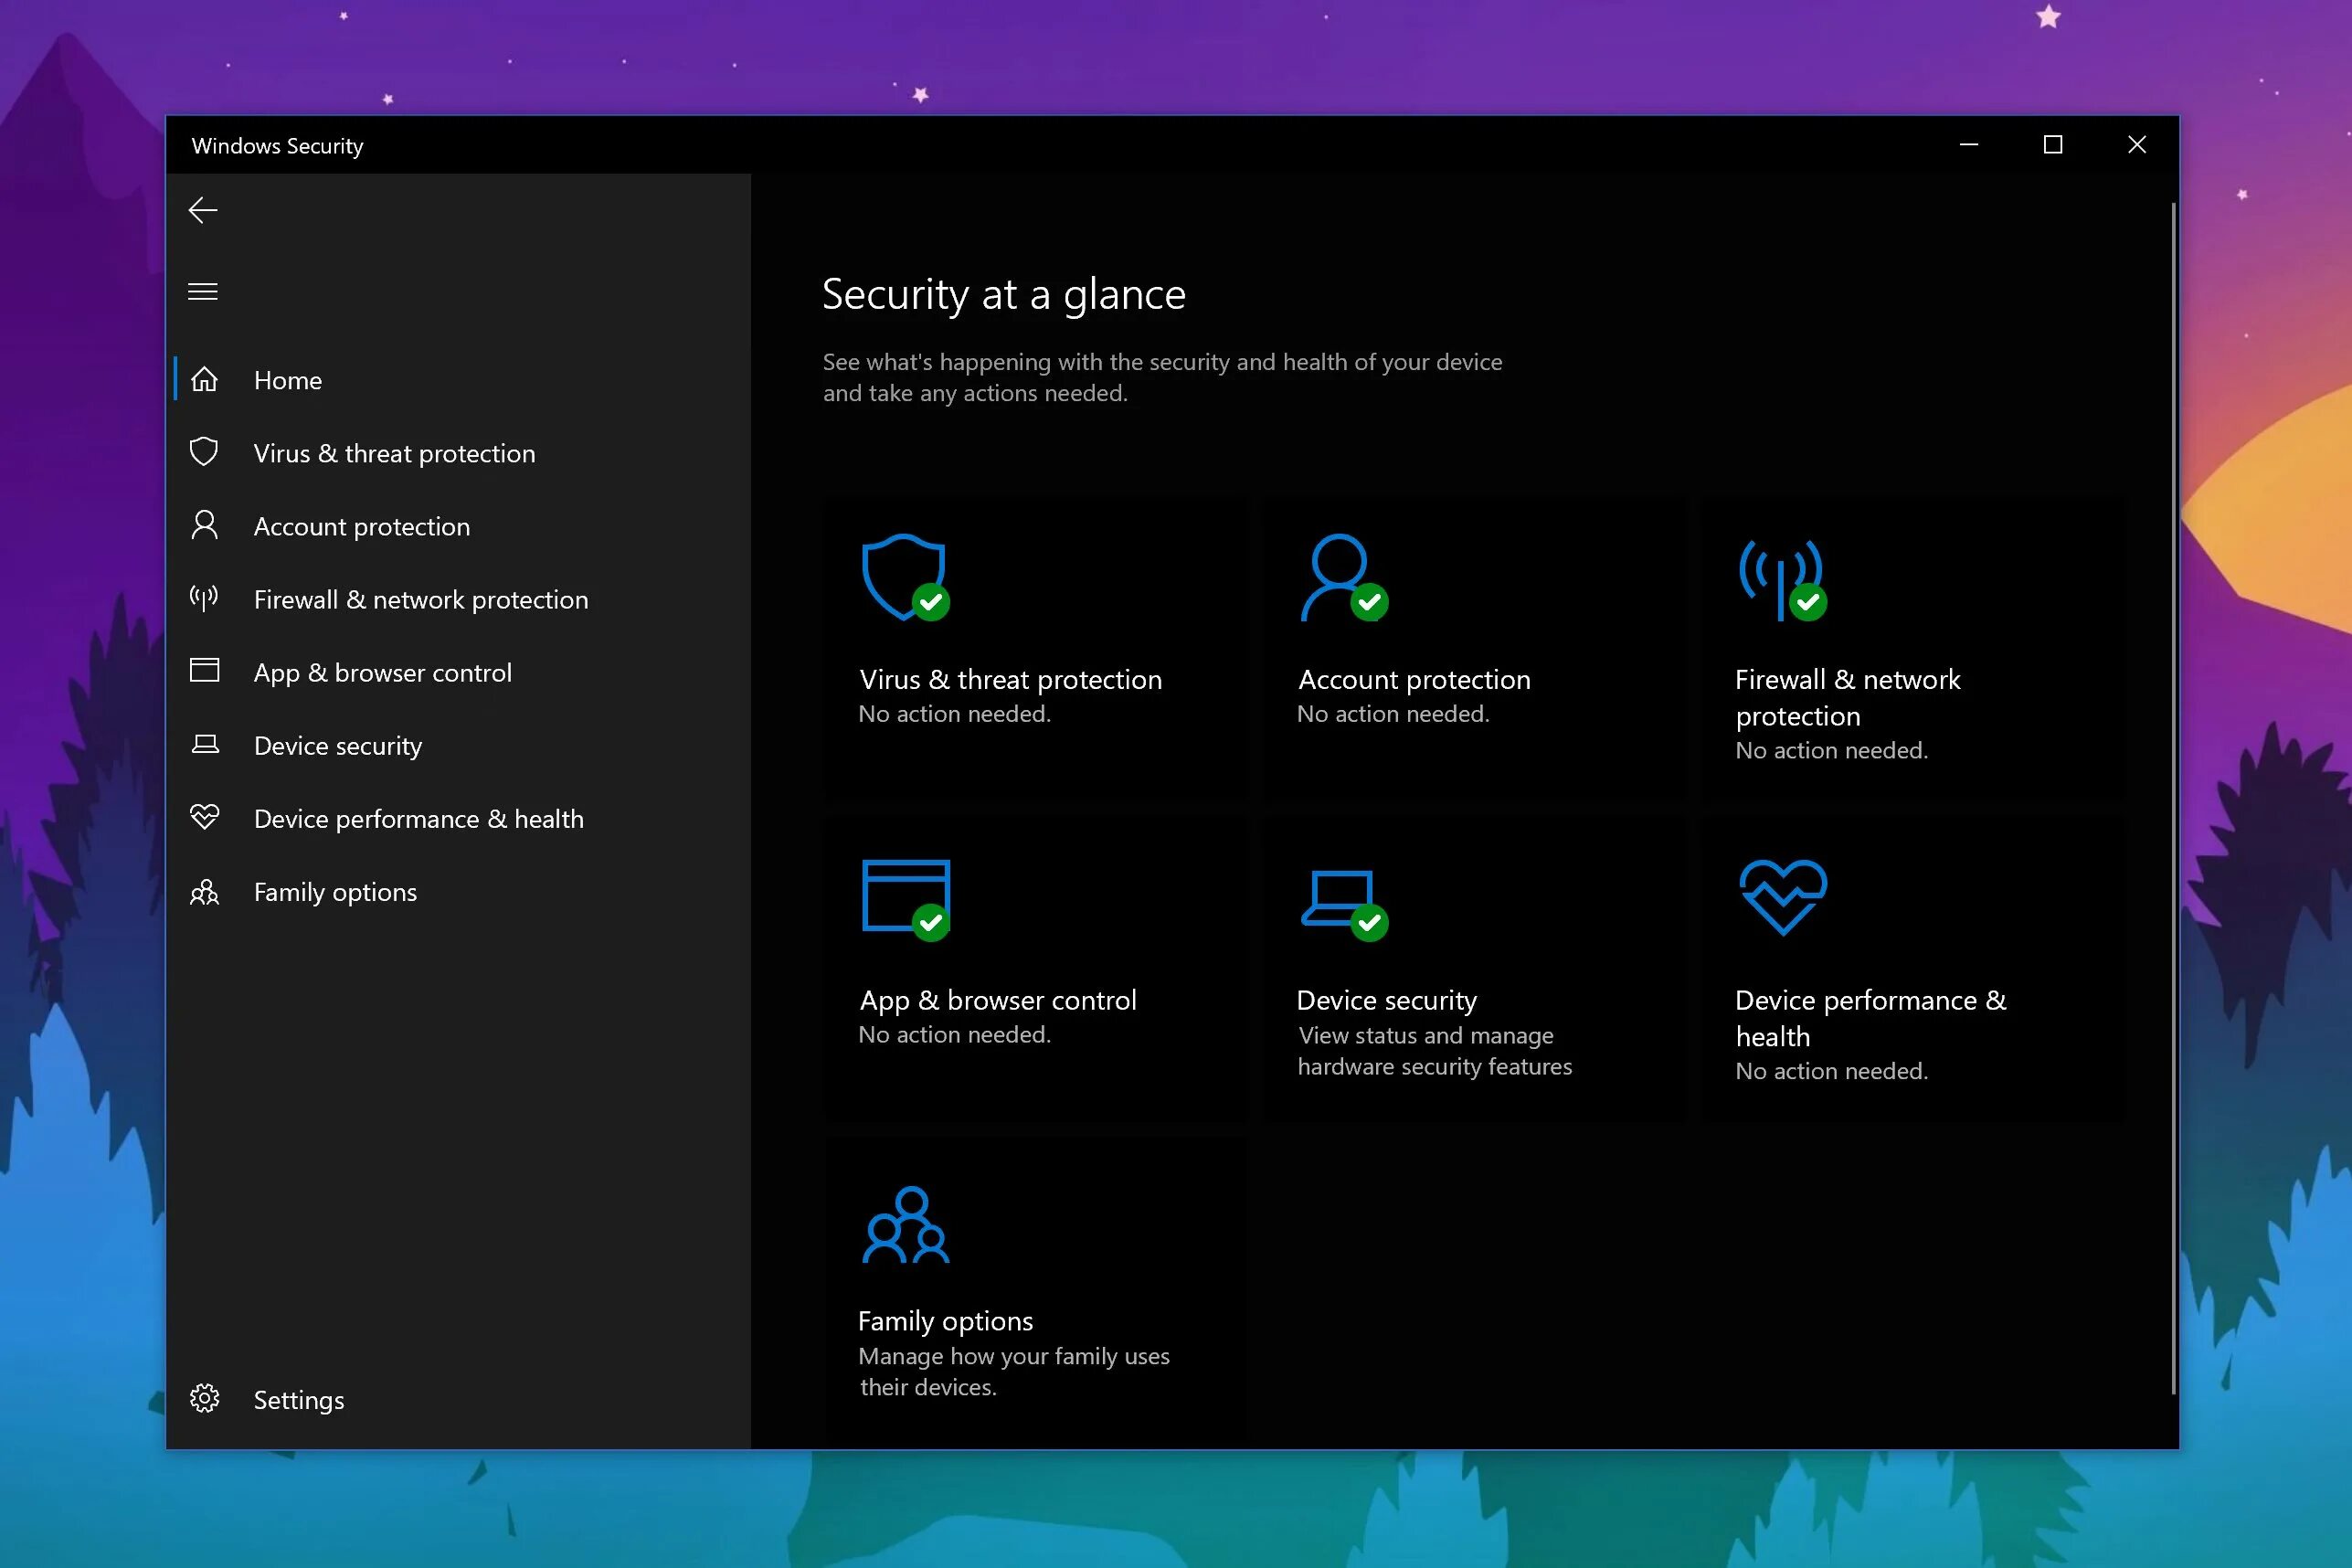Click the back arrow icon
This screenshot has height=1568, width=2352.
(x=203, y=210)
